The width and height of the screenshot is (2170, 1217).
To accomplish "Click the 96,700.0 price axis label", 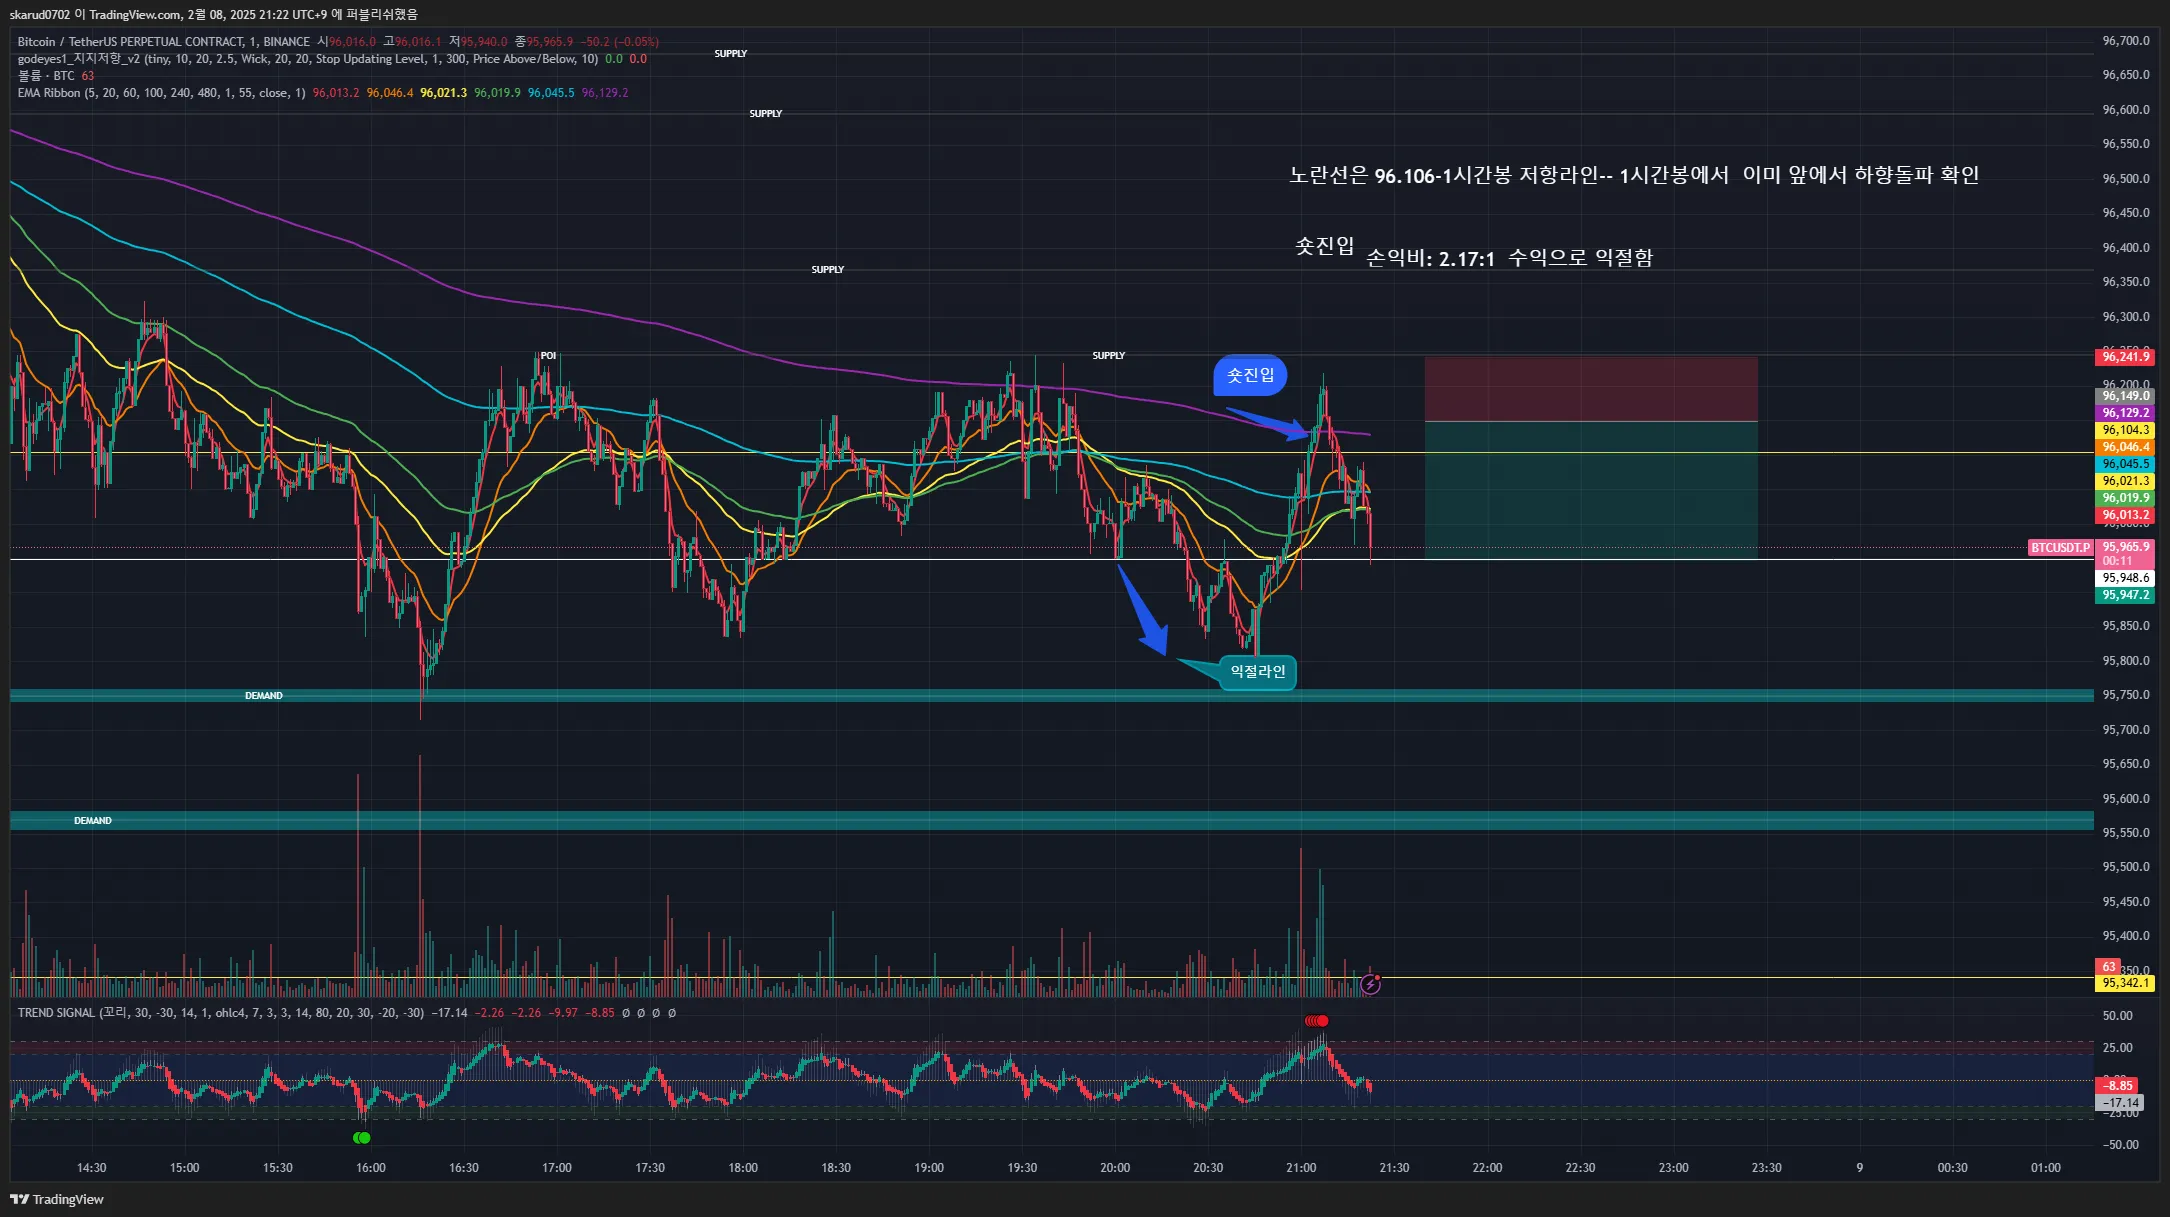I will click(2126, 41).
